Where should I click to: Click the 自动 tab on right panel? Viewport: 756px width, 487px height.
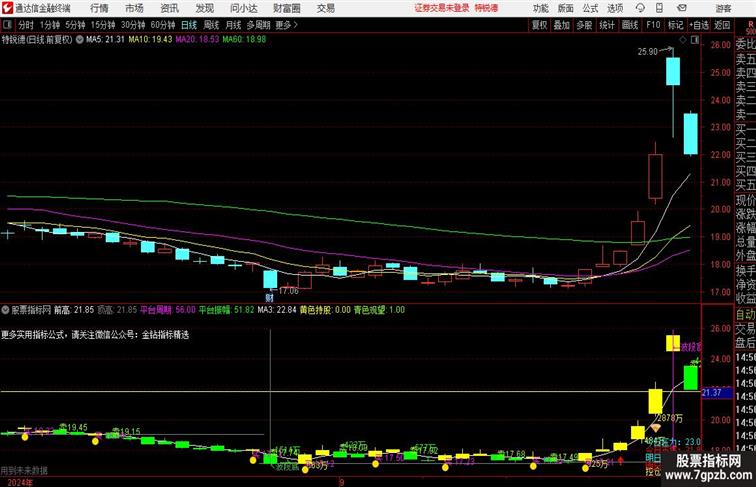click(745, 315)
